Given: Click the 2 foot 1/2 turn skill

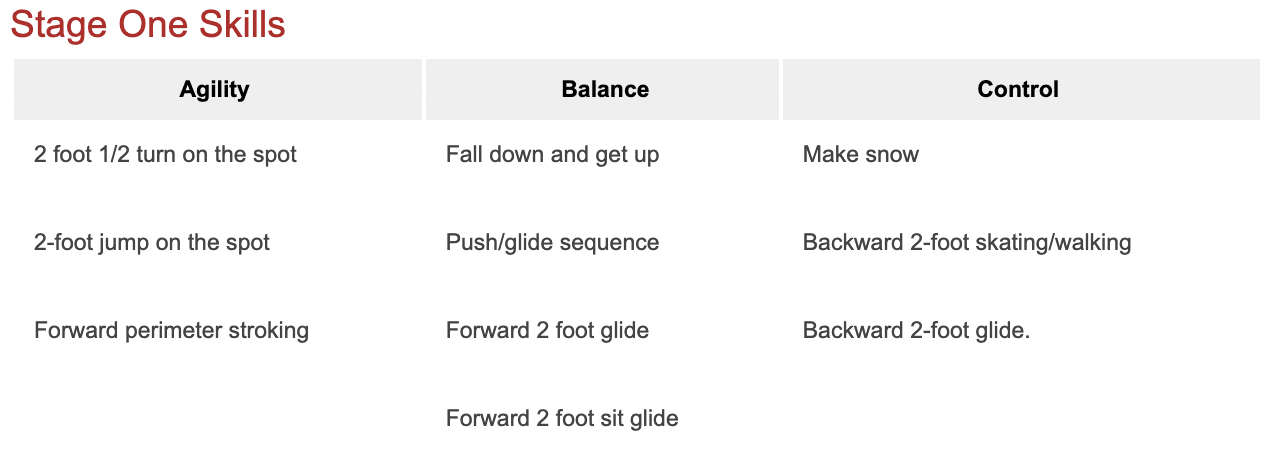Looking at the screenshot, I should (165, 155).
